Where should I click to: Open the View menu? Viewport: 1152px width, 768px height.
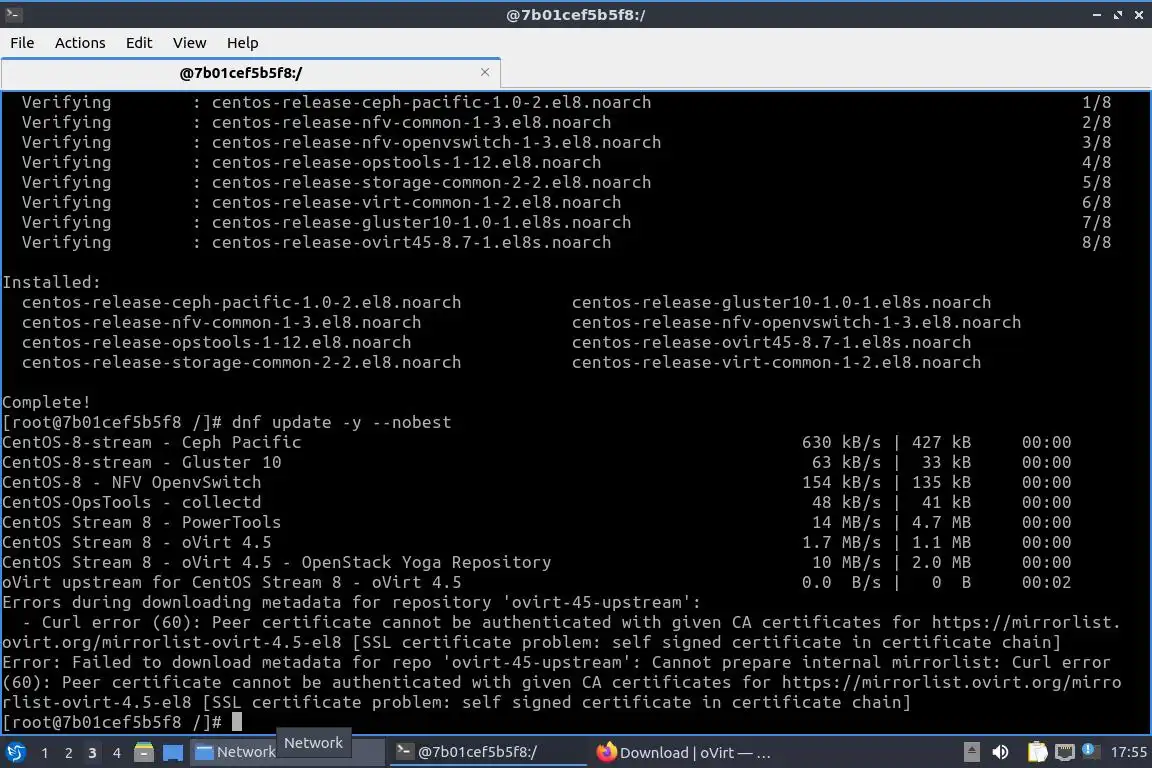coord(189,43)
